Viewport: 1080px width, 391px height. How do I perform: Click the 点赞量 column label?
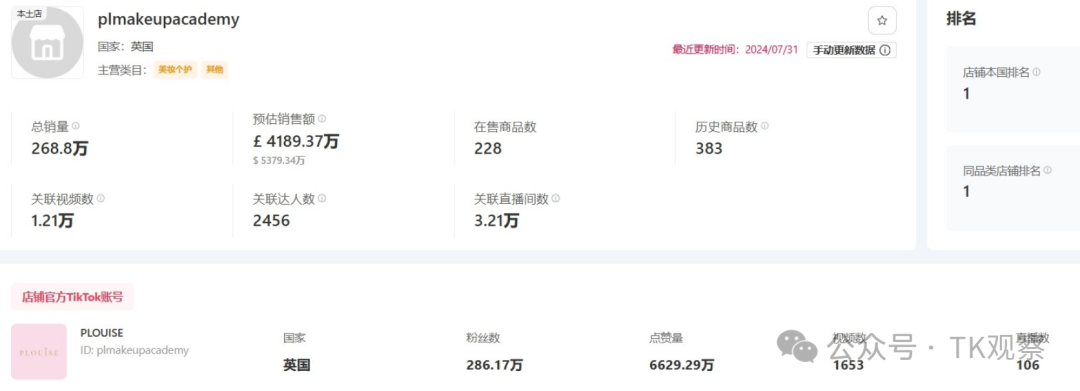click(x=666, y=338)
